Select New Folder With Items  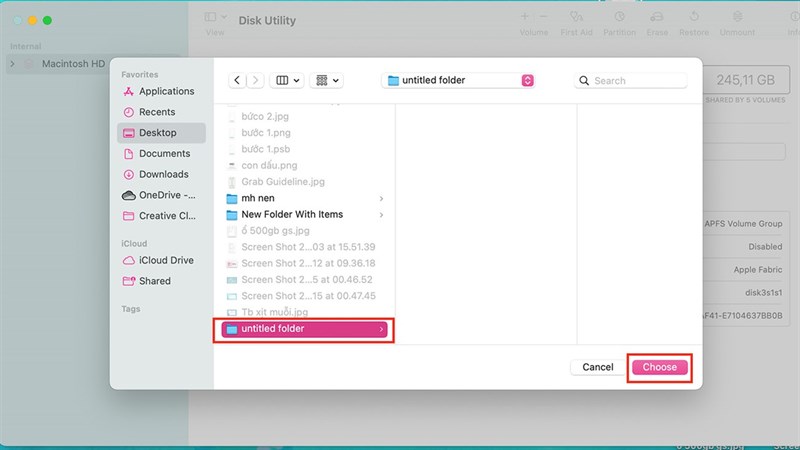point(305,215)
